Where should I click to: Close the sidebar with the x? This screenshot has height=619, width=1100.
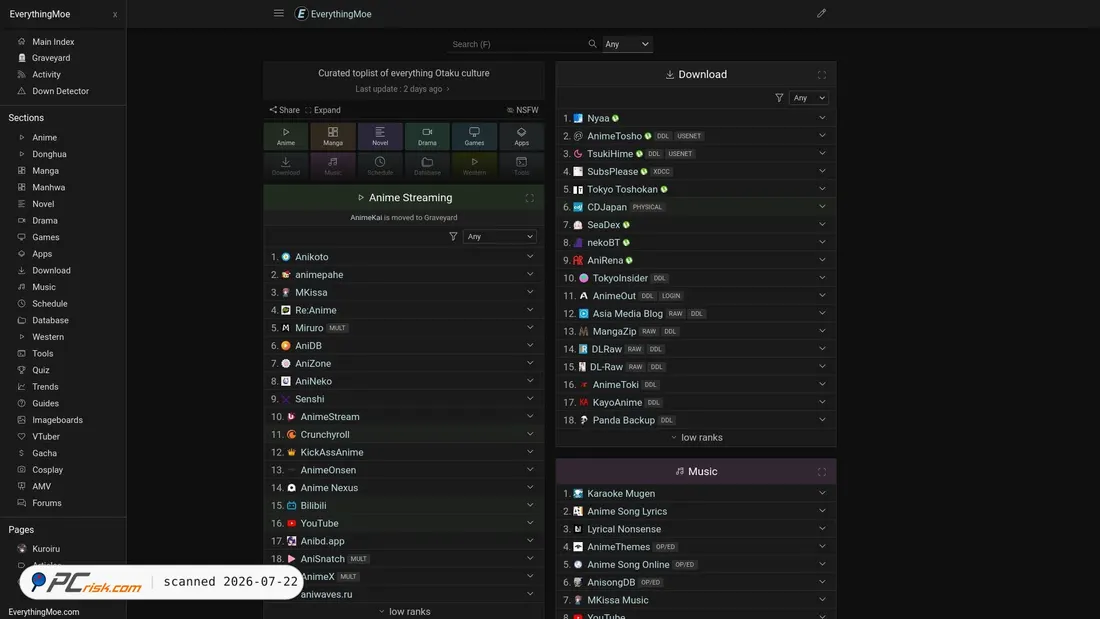tap(115, 14)
